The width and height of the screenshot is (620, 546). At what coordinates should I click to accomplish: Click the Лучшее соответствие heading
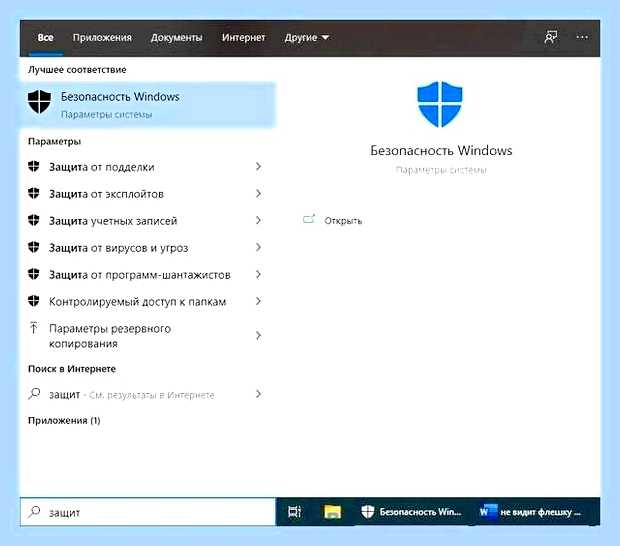[x=77, y=70]
